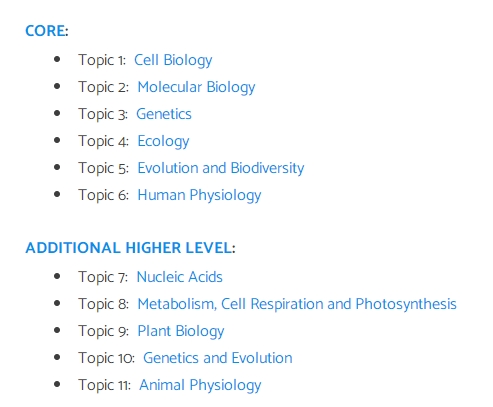Open Genetics and Evolution under Topic 10

218,358
